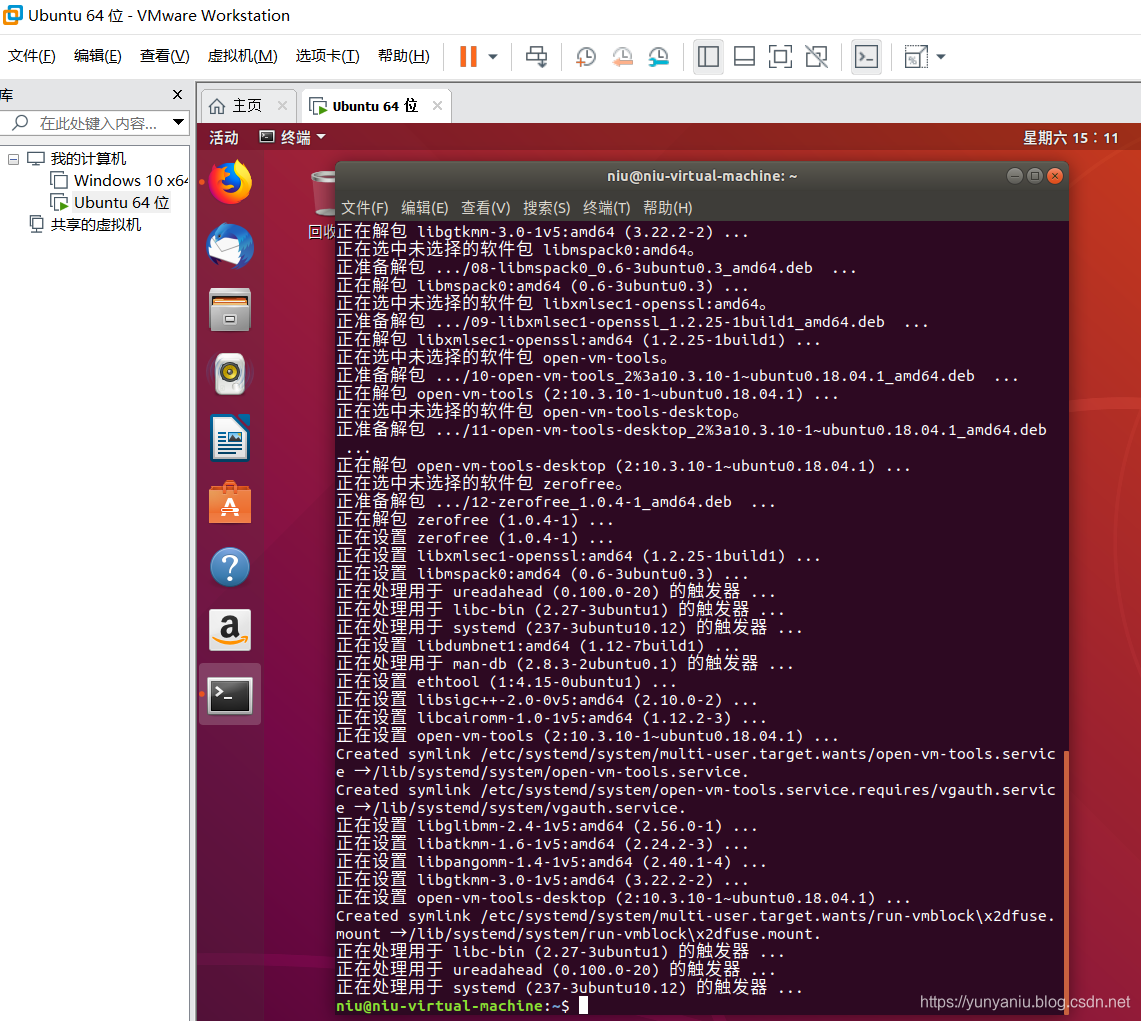The height and width of the screenshot is (1021, 1141).
Task: Open the 终端 app menu dropdown
Action: tap(293, 138)
